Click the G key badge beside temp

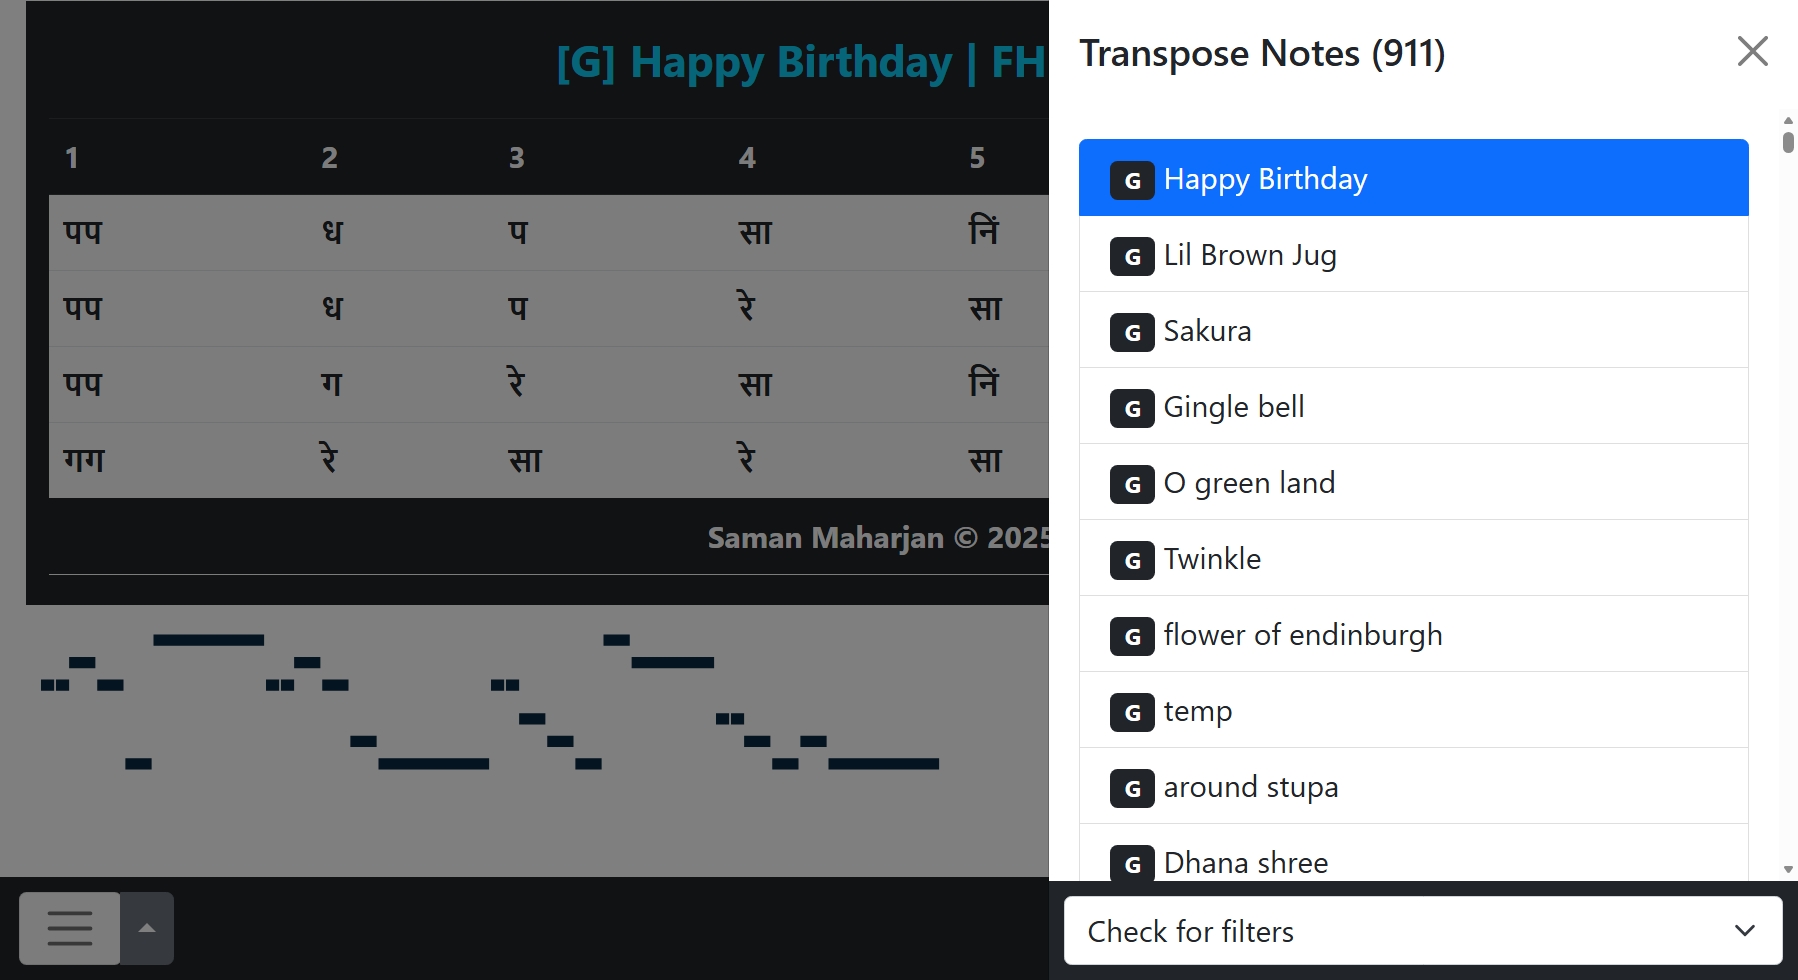[1132, 712]
